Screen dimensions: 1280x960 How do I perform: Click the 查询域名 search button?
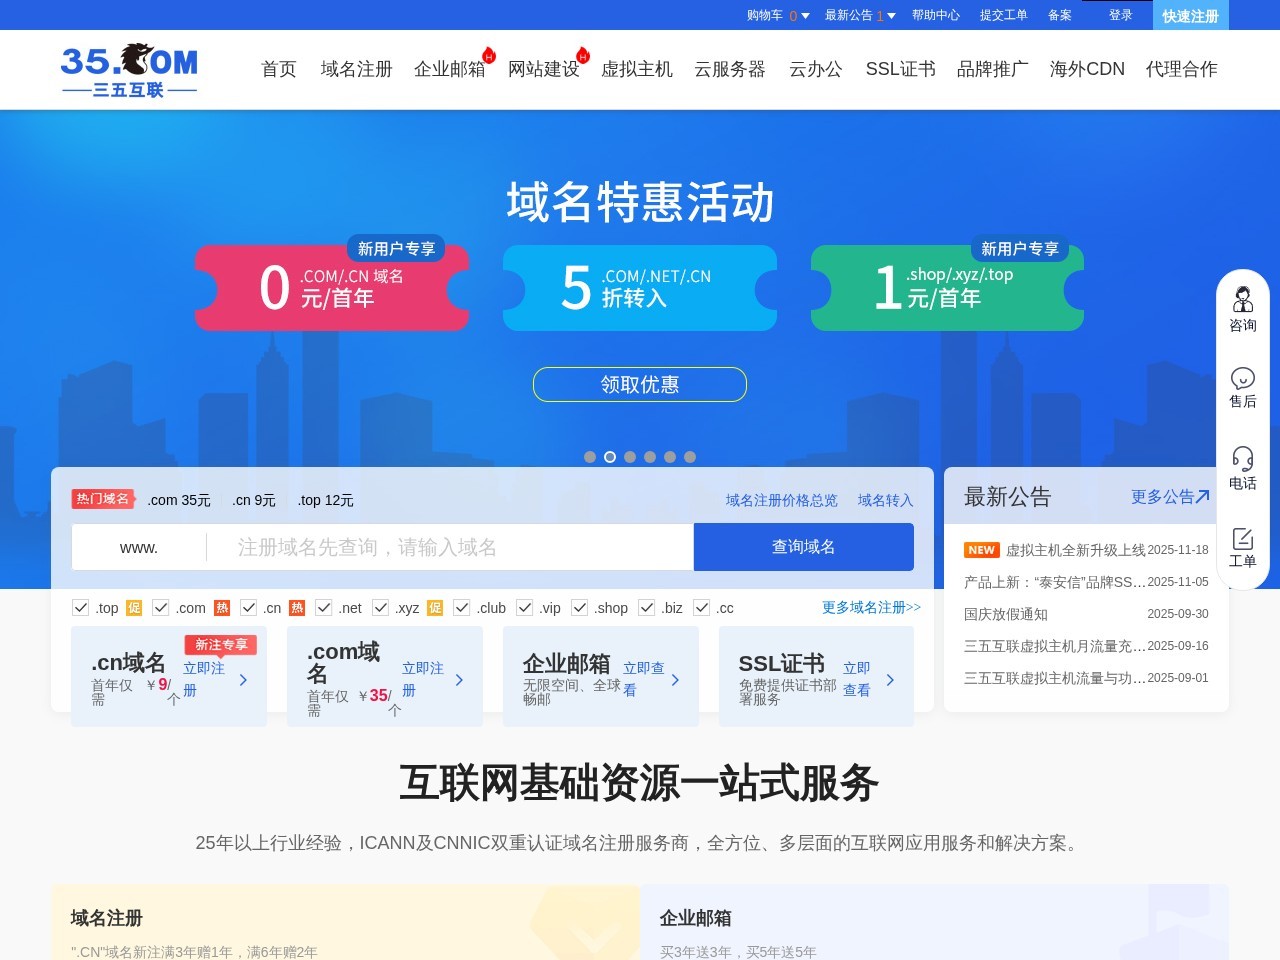[803, 547]
